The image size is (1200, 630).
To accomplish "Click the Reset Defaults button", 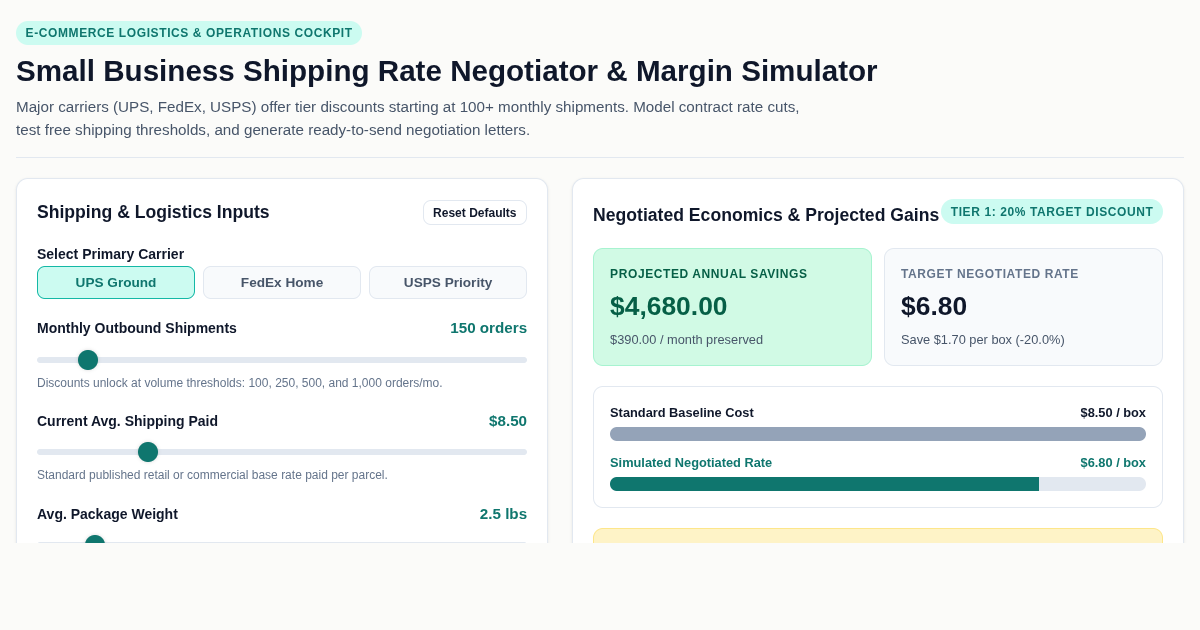I will coord(475,213).
